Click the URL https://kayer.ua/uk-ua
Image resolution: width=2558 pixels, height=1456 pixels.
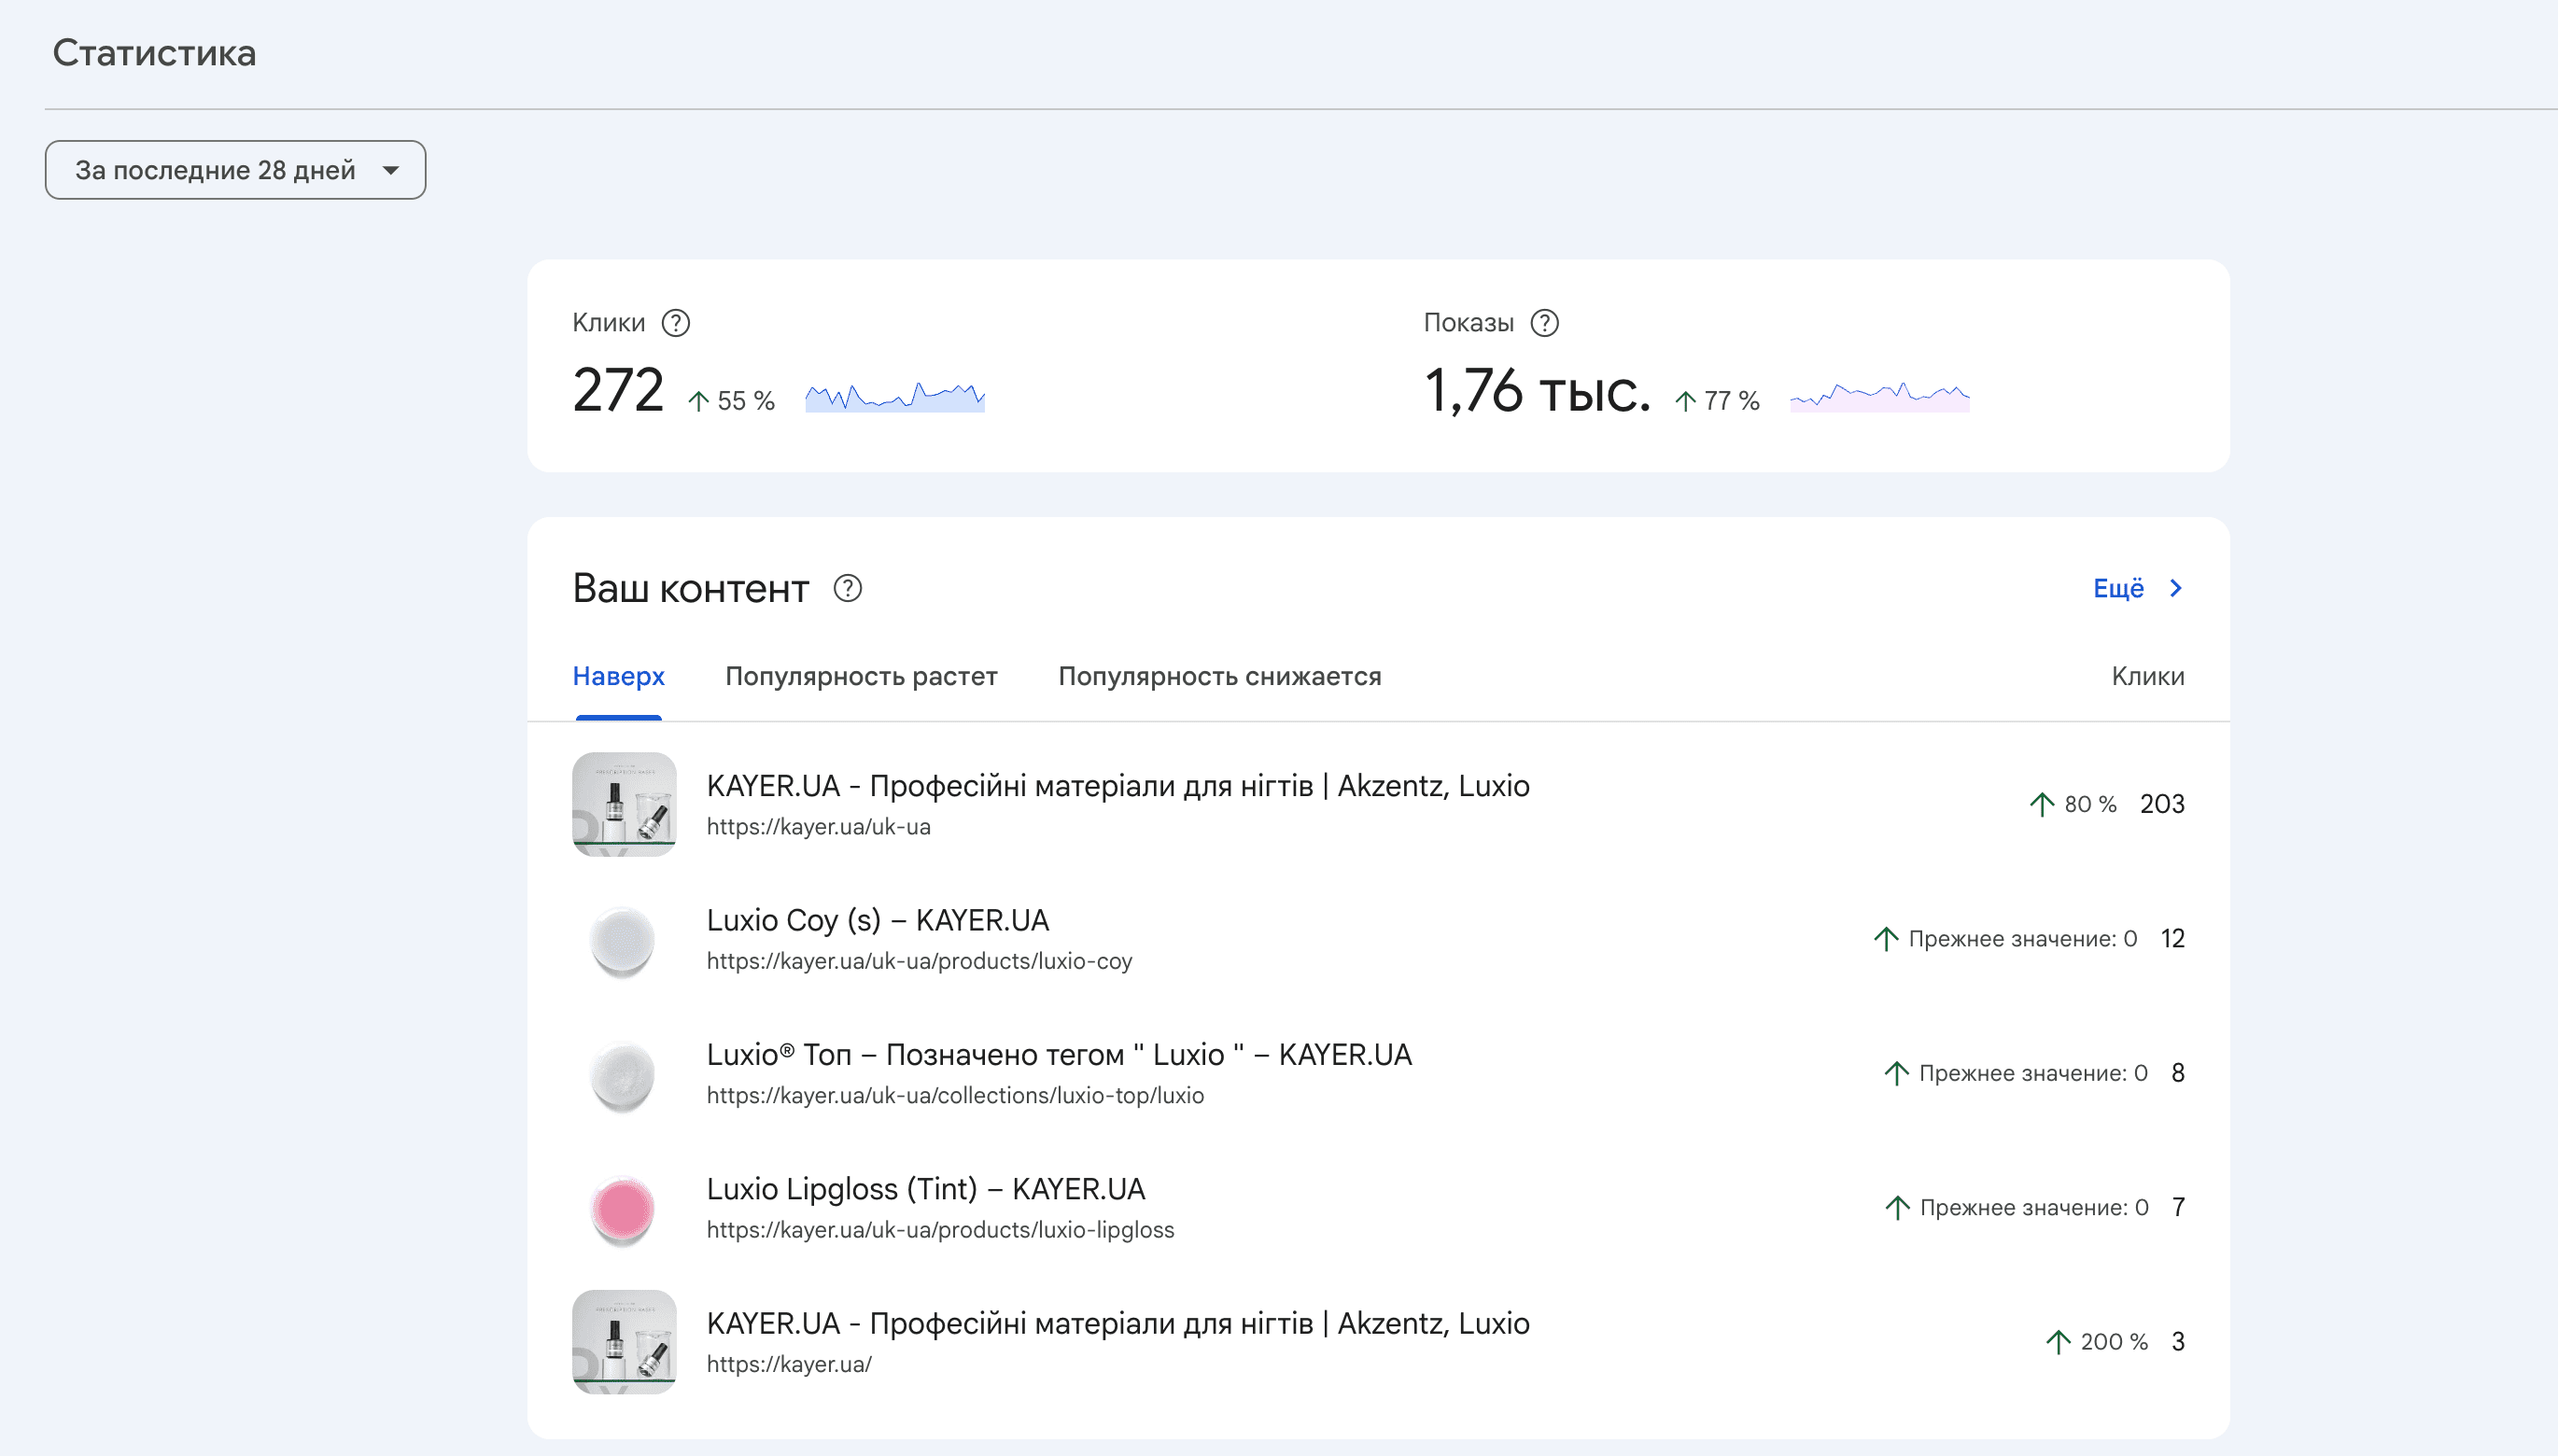click(x=818, y=827)
